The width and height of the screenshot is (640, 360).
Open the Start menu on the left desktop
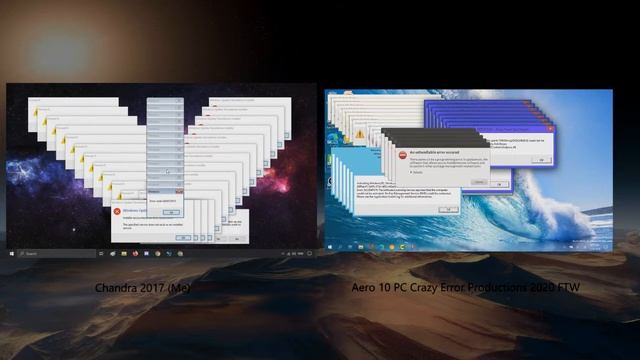click(x=11, y=253)
